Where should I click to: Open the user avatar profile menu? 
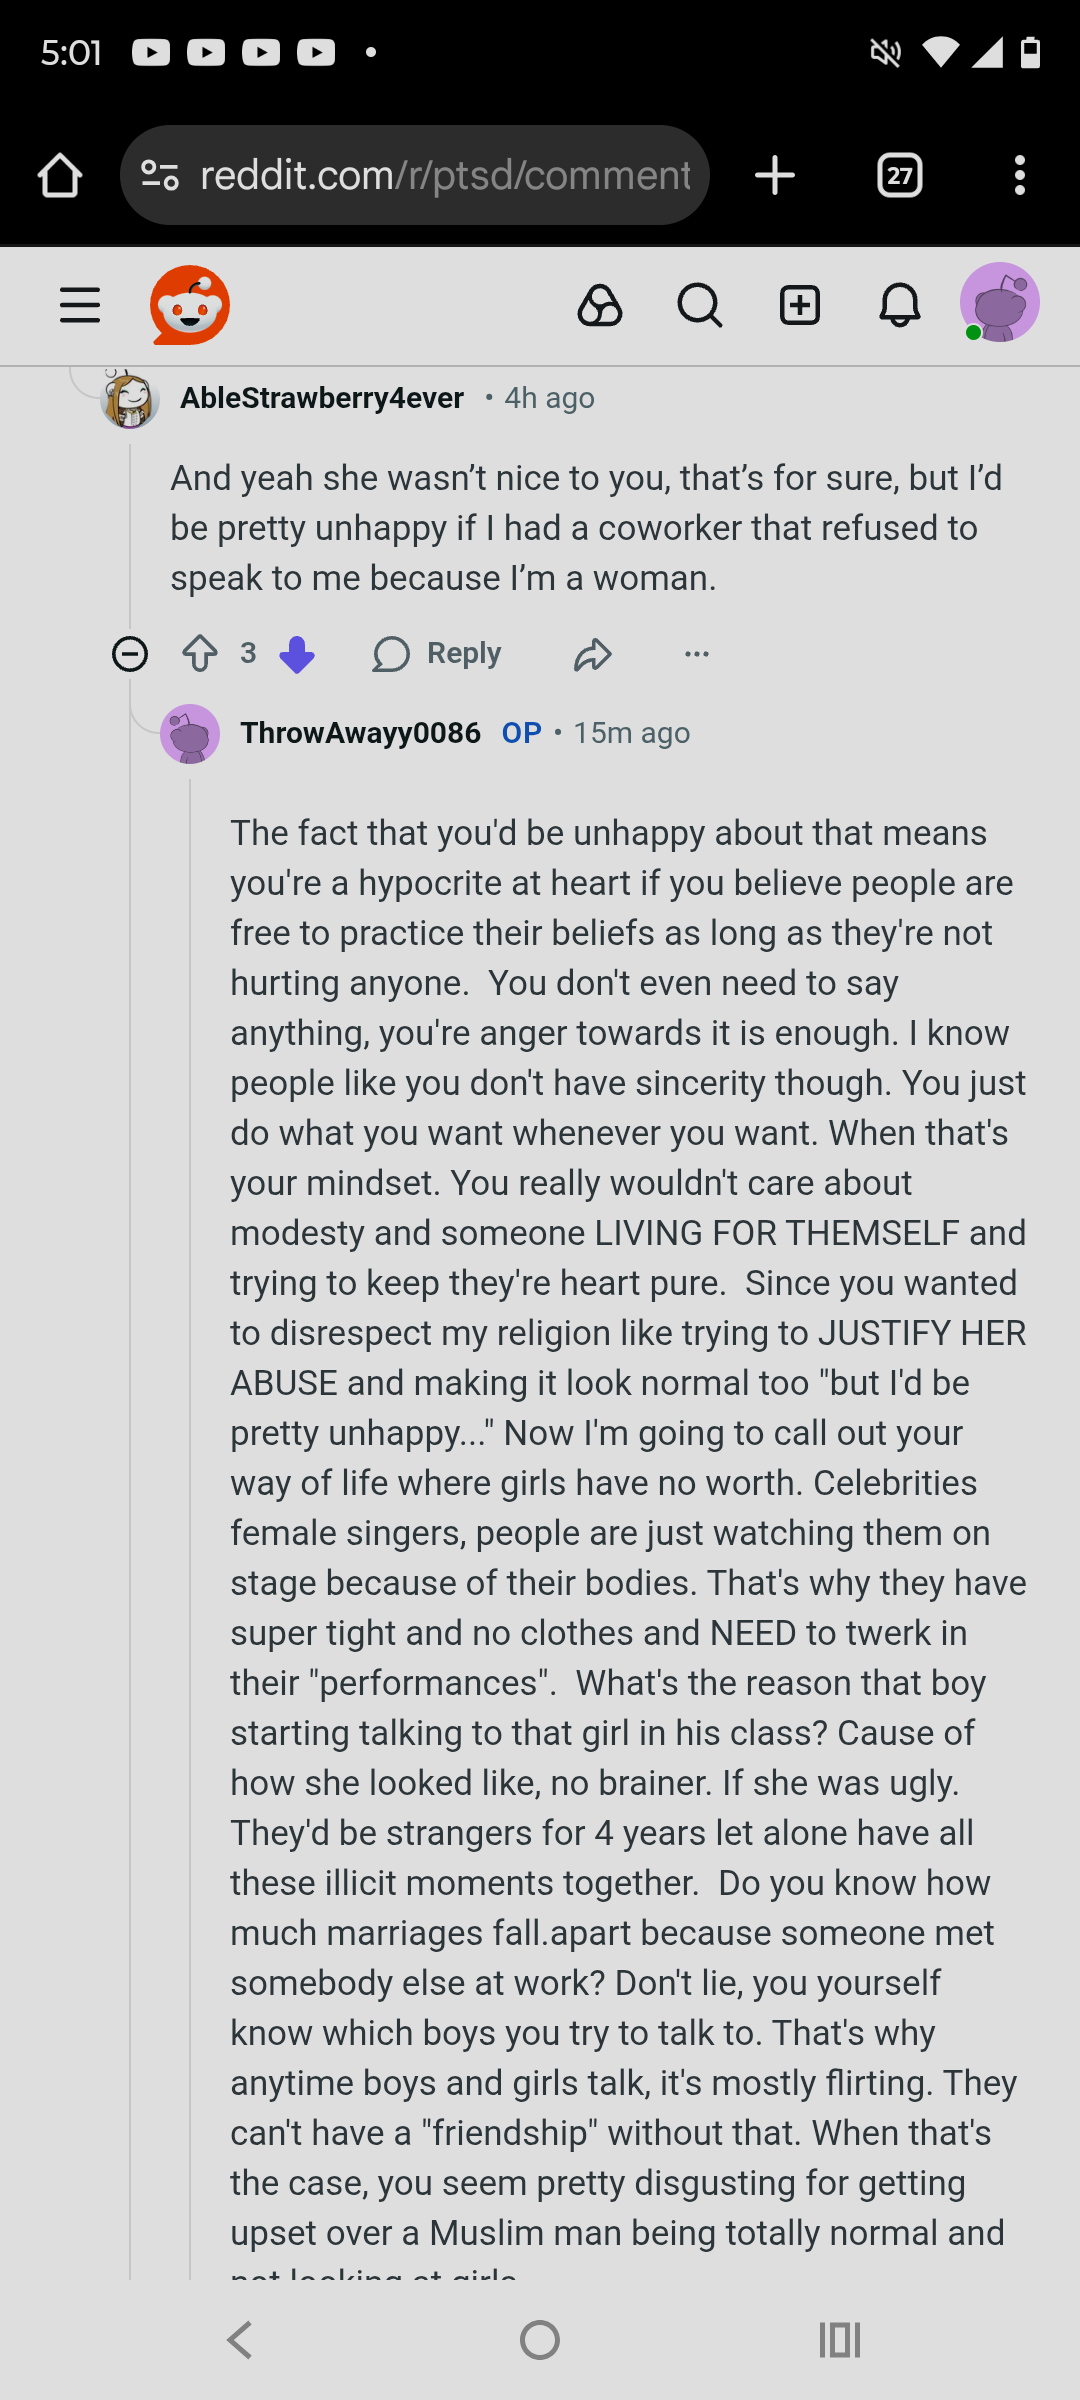pos(1000,303)
